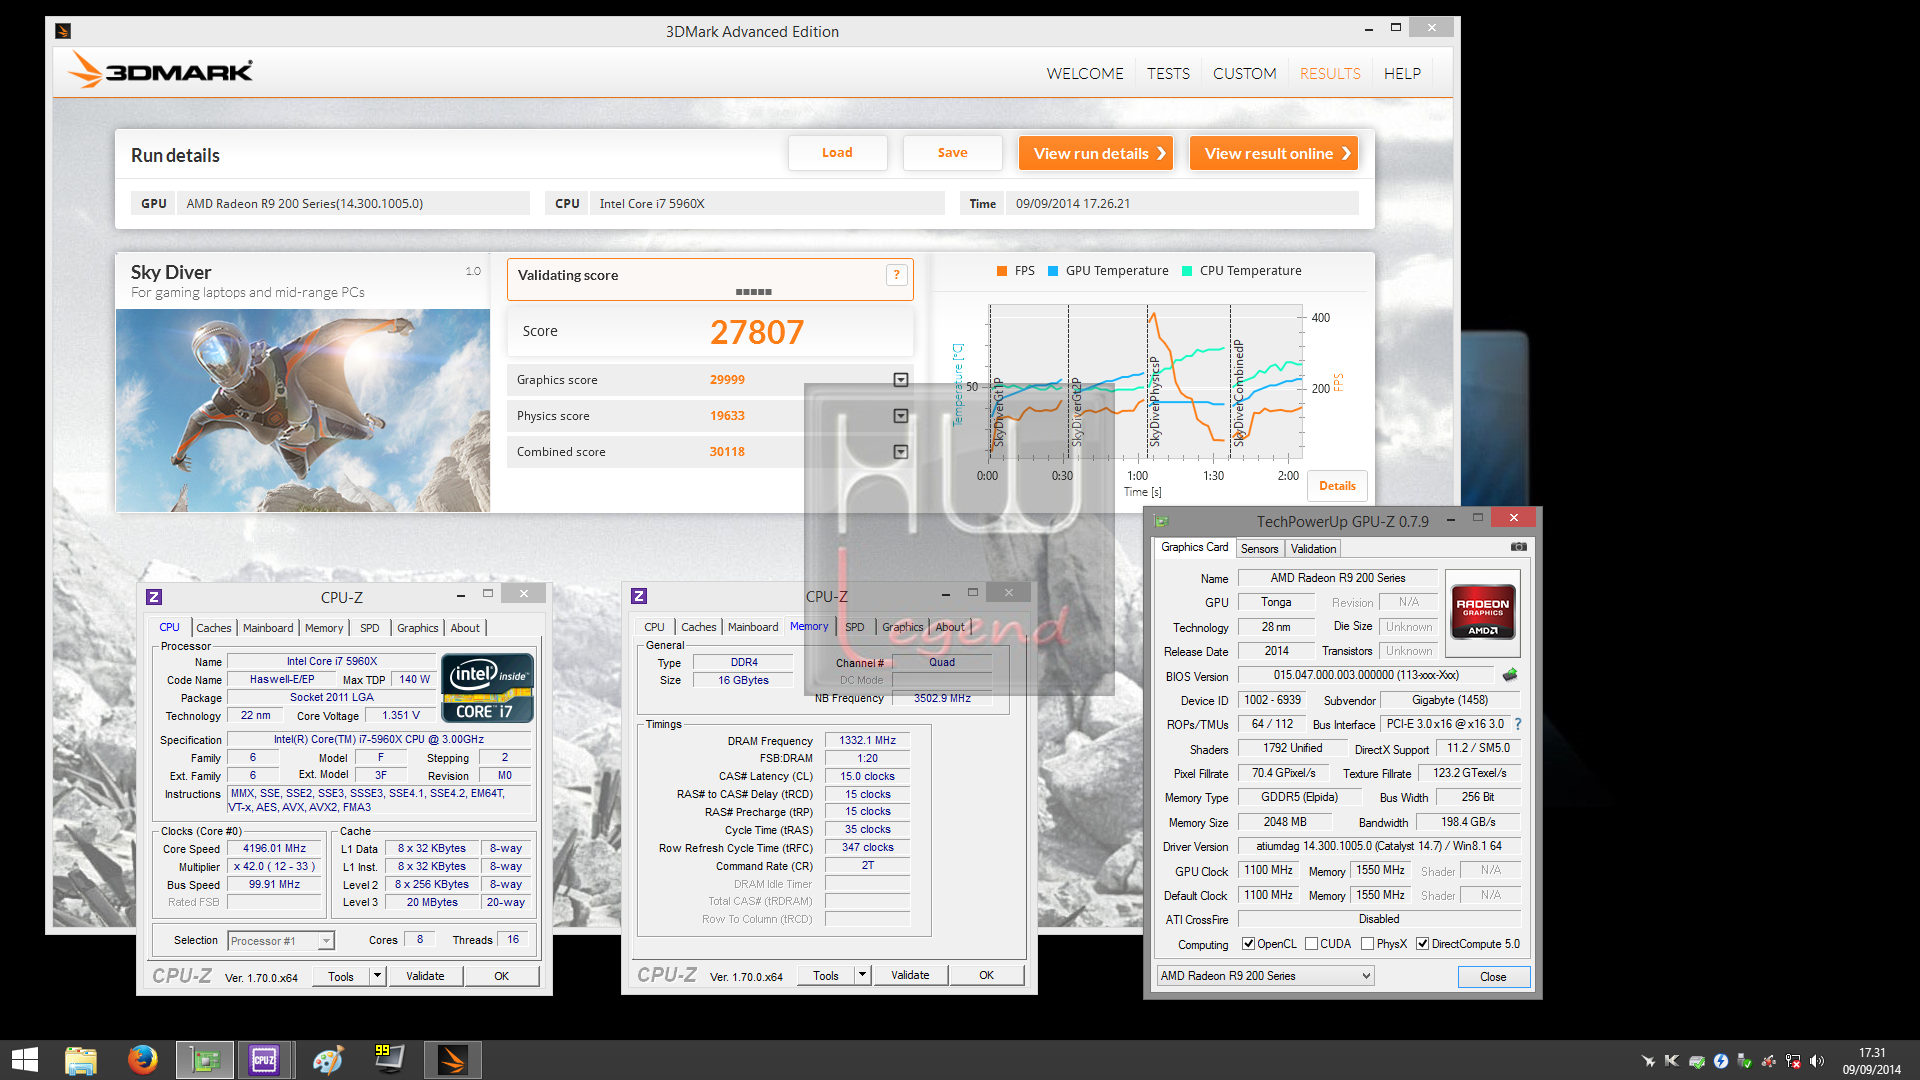Click the Sky Diver preview thumbnail
This screenshot has width=1920, height=1080.
coord(303,410)
